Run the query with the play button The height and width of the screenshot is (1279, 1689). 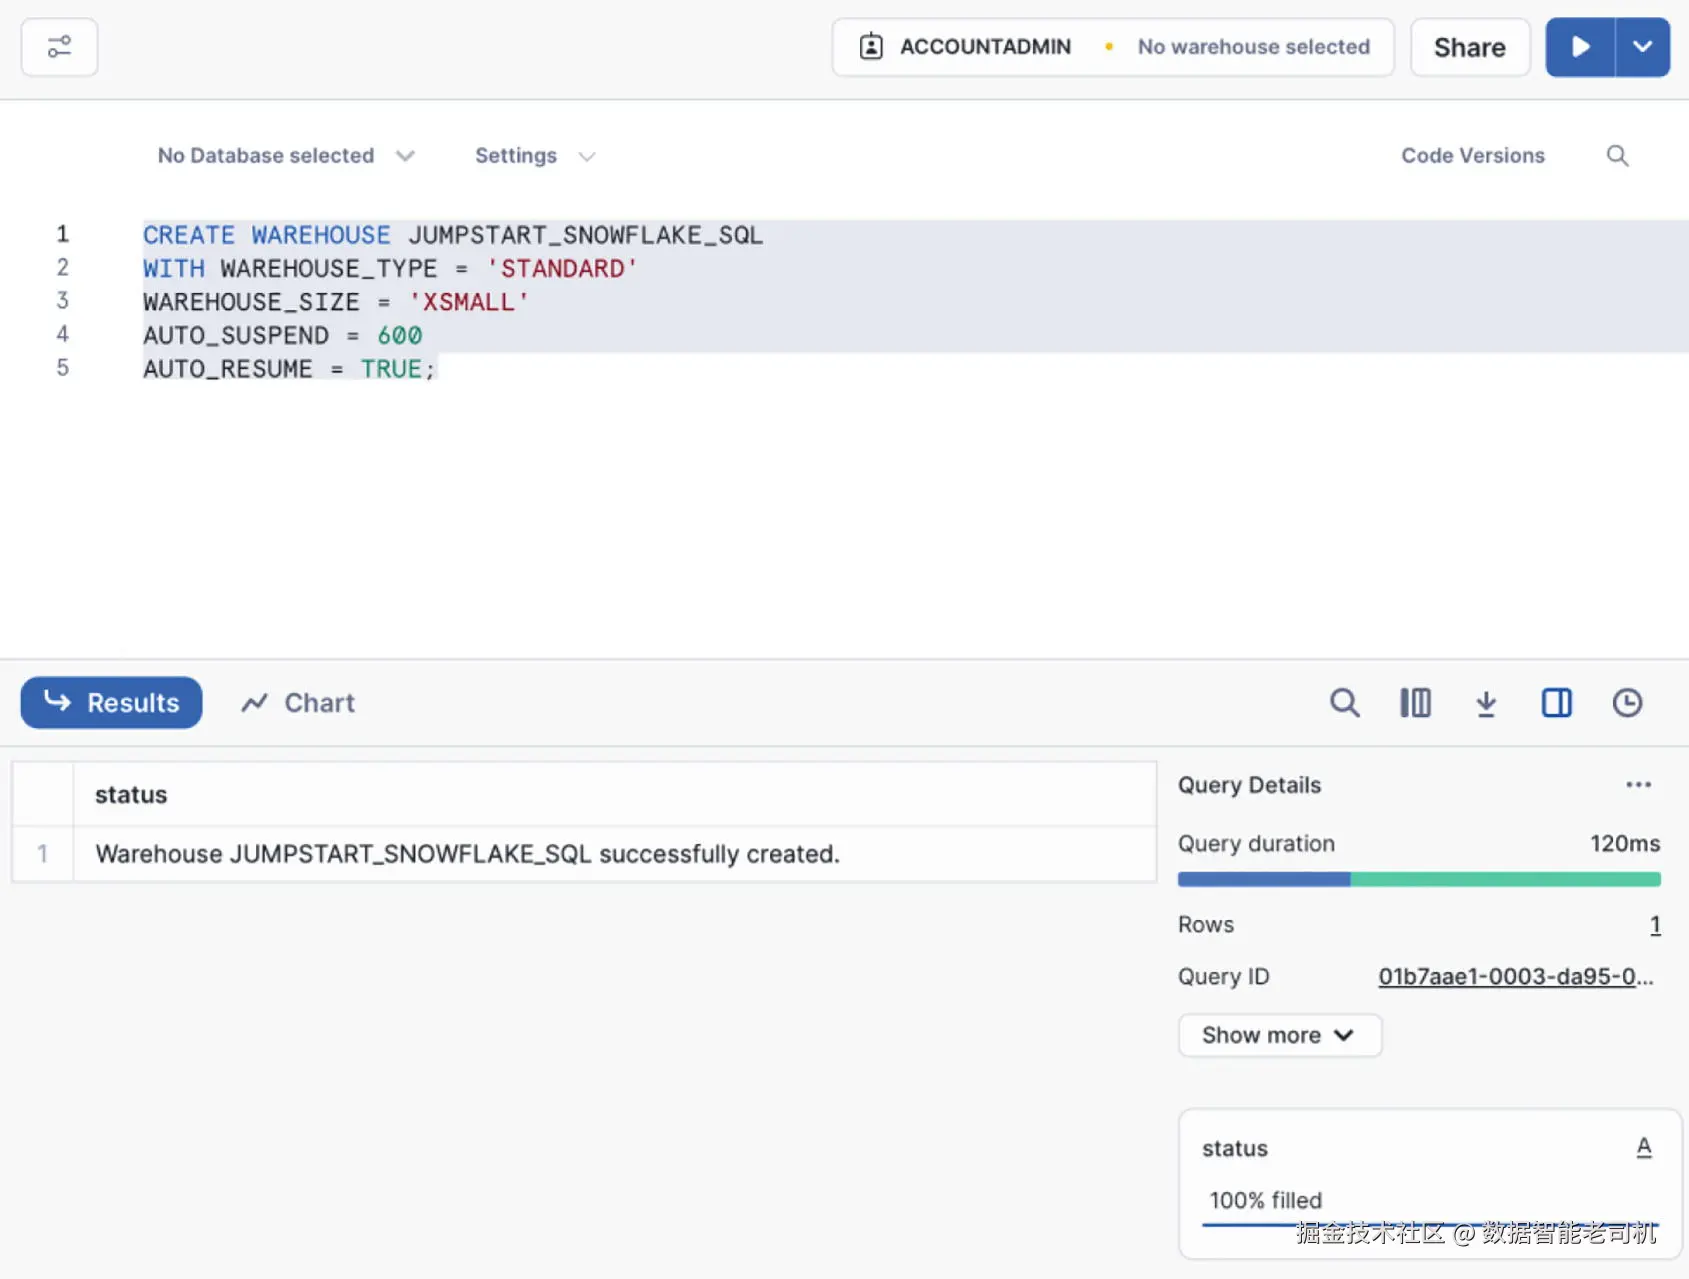pos(1580,47)
